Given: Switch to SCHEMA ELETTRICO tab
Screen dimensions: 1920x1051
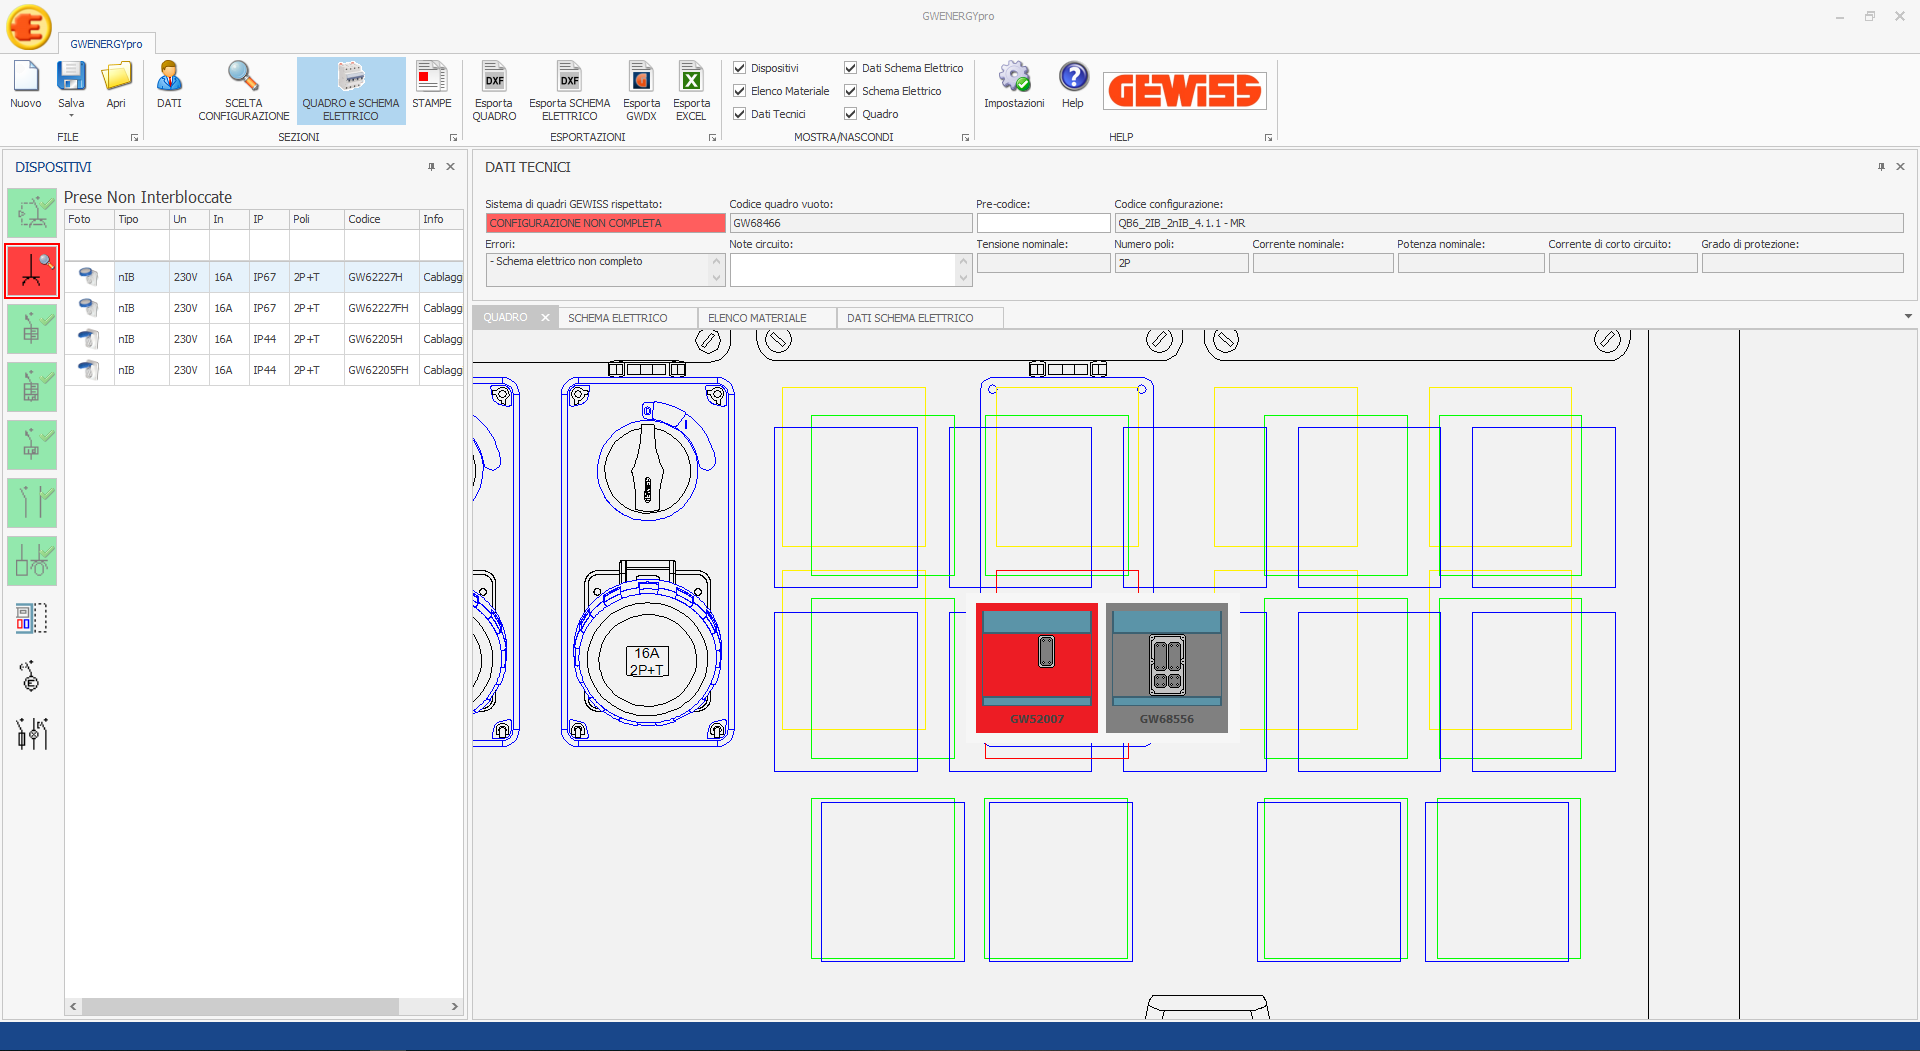Looking at the screenshot, I should 617,318.
